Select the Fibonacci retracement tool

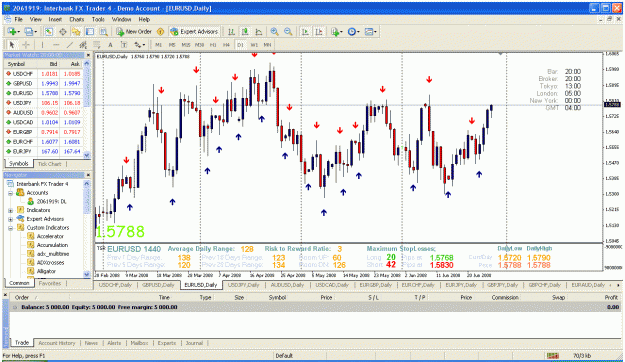point(96,45)
